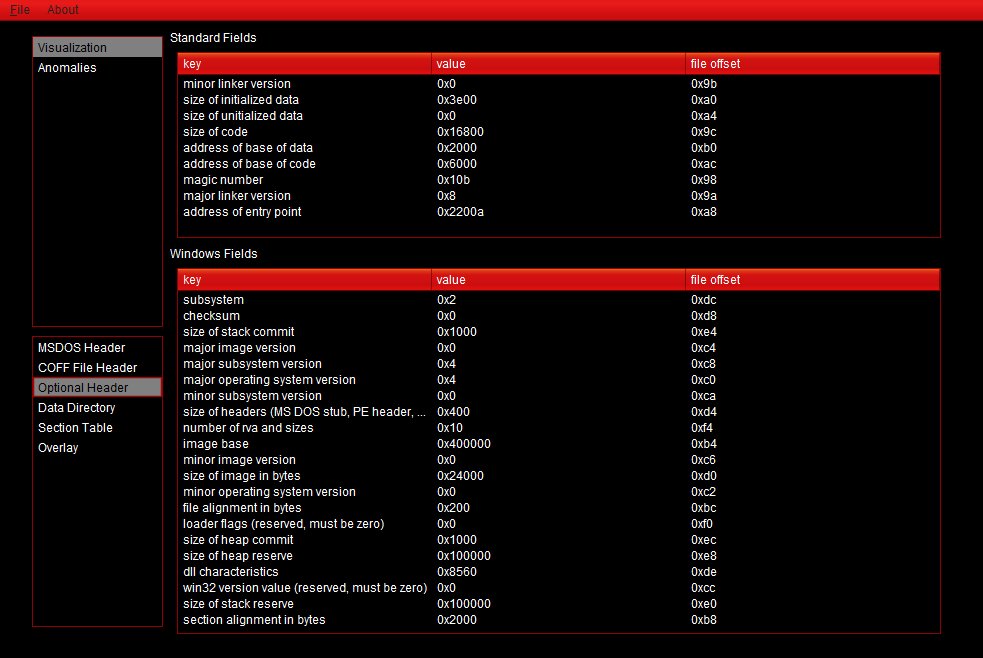The image size is (983, 658).
Task: Click the 0x2200a entry point value
Action: coord(460,212)
